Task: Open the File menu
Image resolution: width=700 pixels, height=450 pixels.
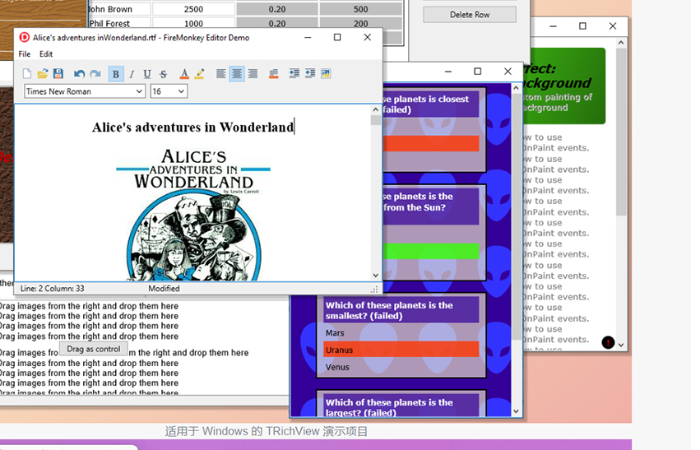Action: [25, 54]
